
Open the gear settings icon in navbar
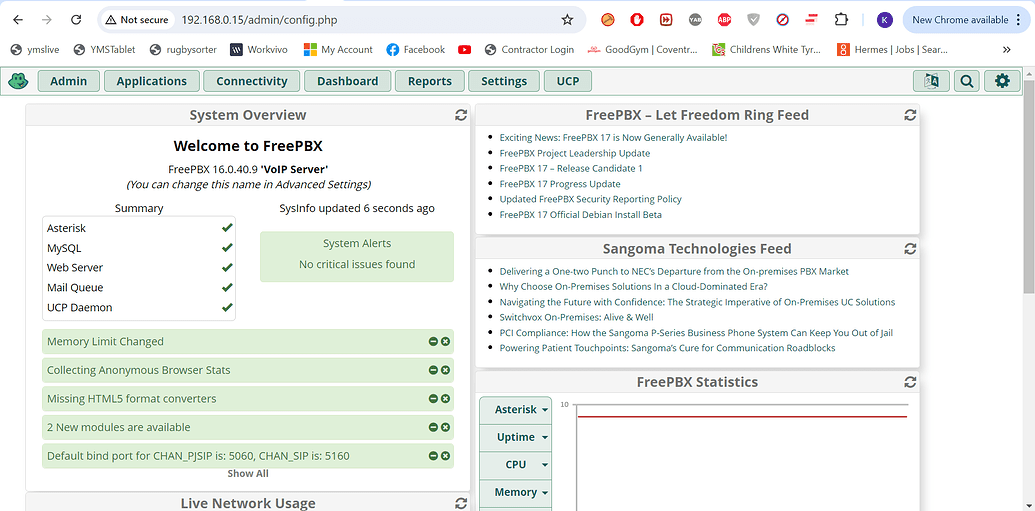(x=1002, y=81)
